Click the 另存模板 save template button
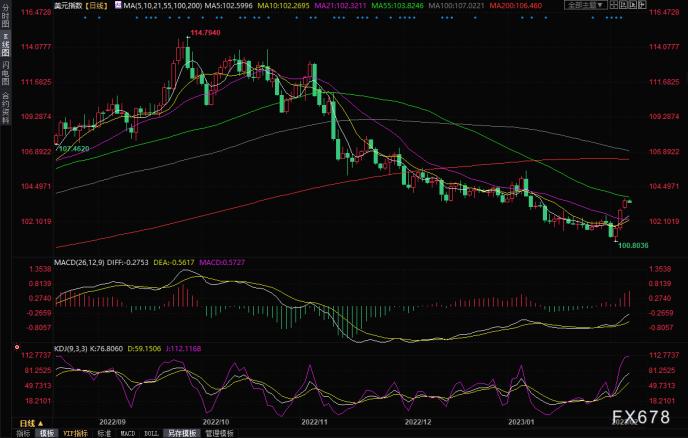The width and height of the screenshot is (688, 438). click(182, 433)
